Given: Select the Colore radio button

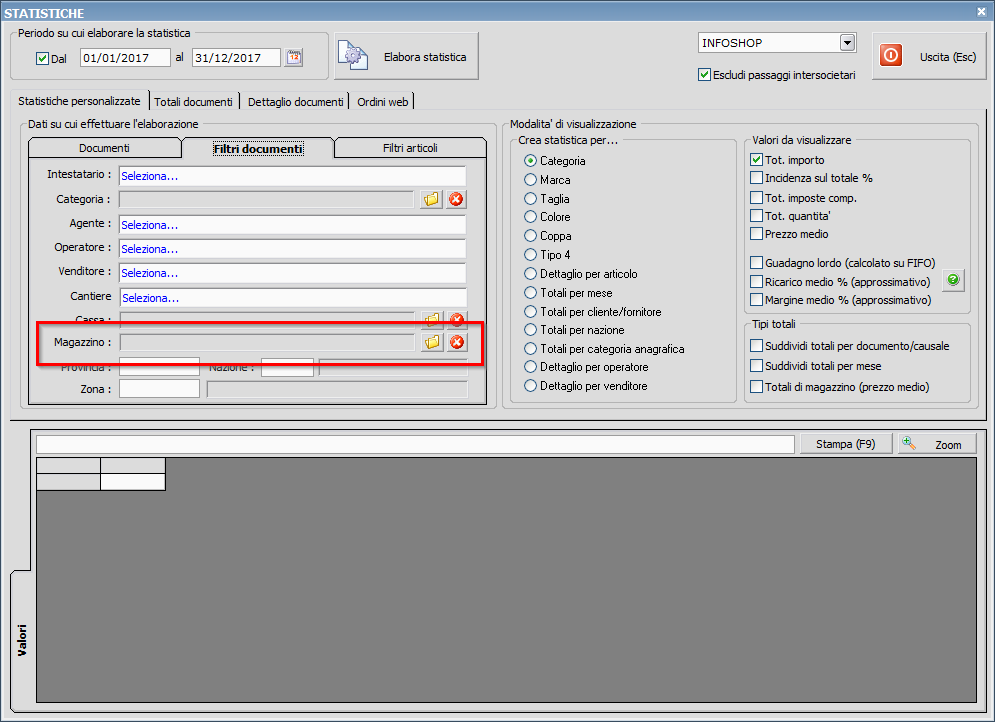Looking at the screenshot, I should coord(530,217).
